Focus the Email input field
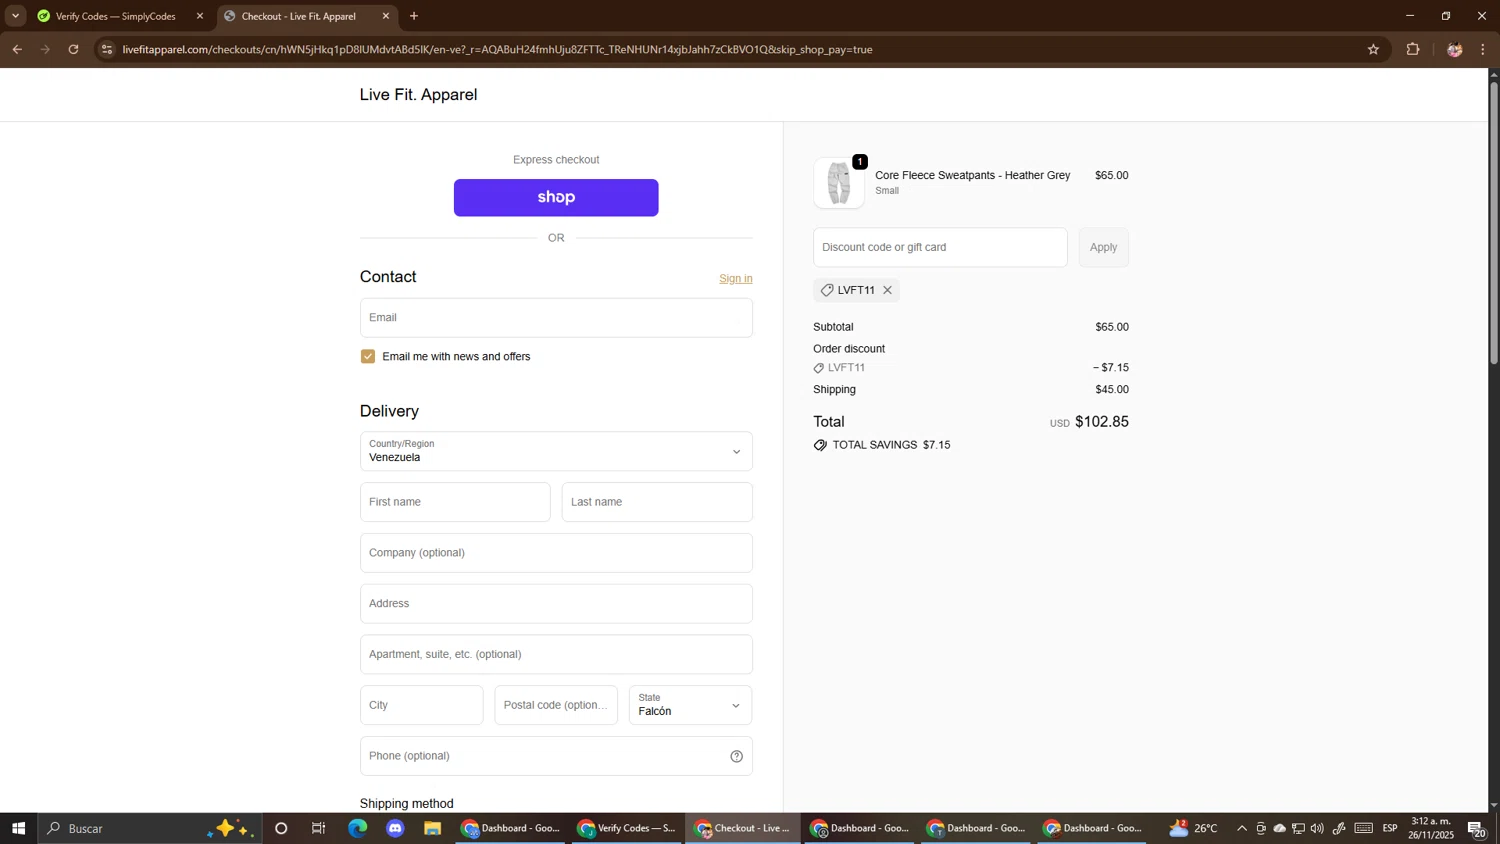 tap(556, 318)
